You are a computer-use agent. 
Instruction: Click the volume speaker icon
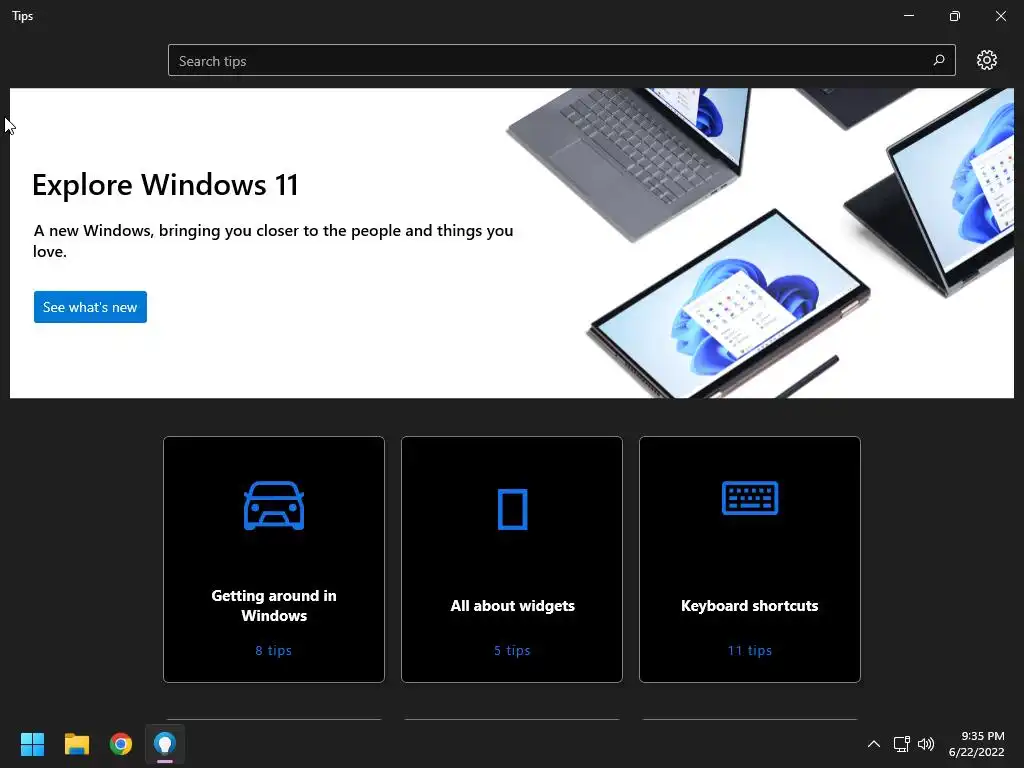[x=926, y=744]
